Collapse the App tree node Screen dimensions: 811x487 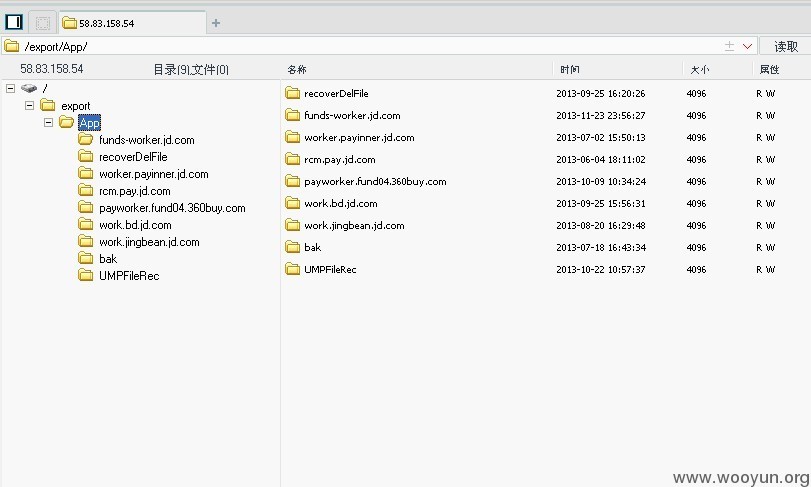point(49,123)
